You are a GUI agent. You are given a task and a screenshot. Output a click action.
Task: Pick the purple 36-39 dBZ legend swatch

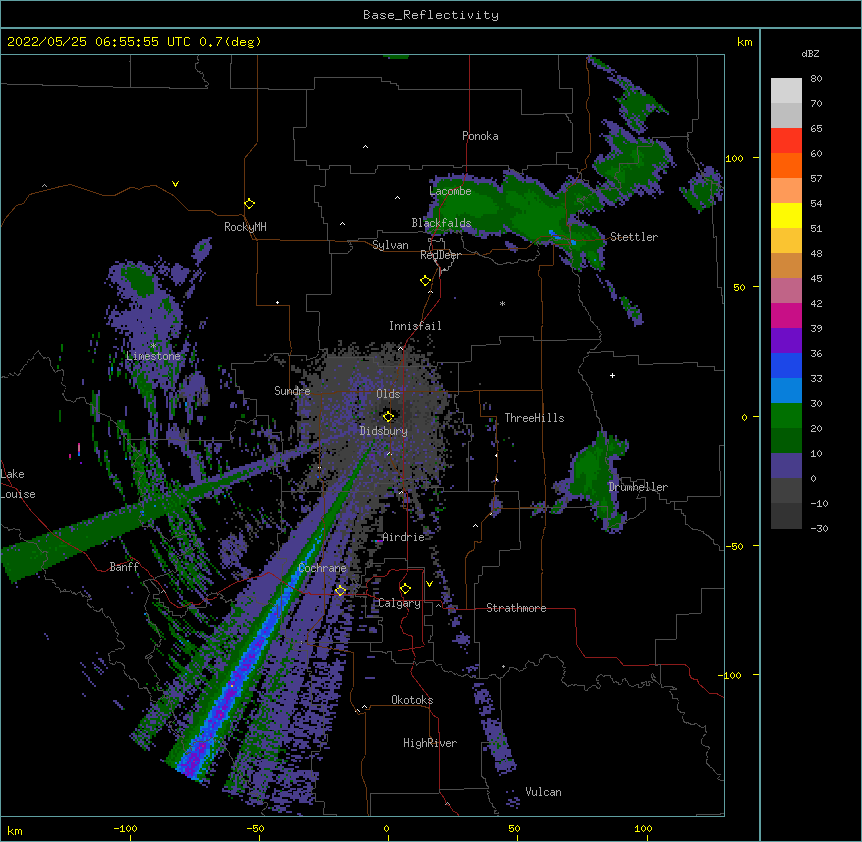tap(786, 341)
